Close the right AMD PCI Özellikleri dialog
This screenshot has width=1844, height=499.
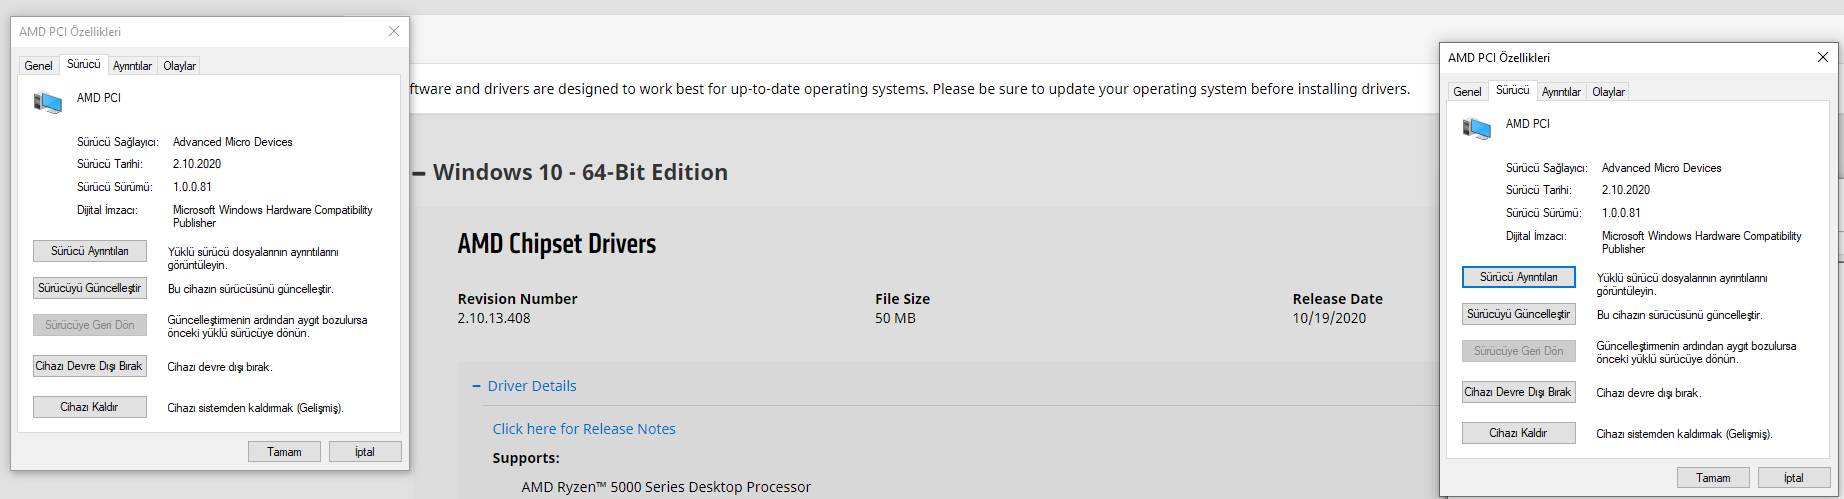1822,57
